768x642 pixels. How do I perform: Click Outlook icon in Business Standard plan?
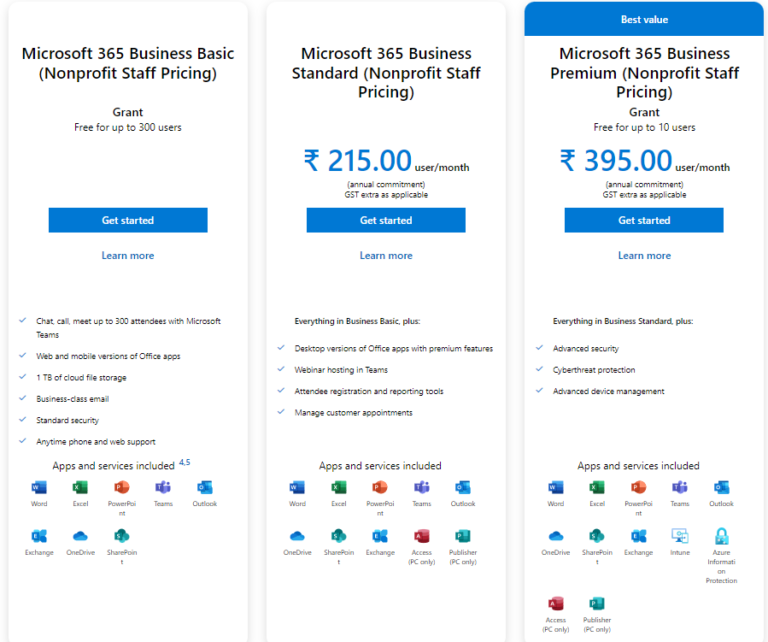click(x=463, y=487)
